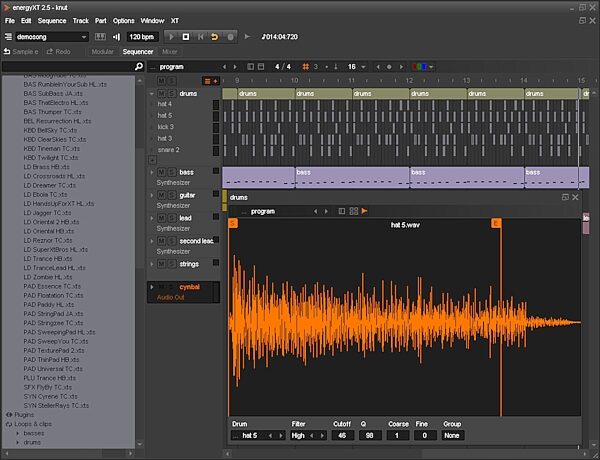Click the Group None field

[452, 436]
